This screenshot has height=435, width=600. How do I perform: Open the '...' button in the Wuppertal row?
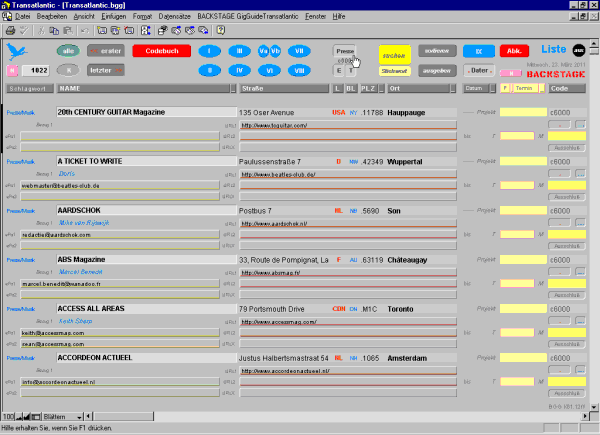(580, 174)
